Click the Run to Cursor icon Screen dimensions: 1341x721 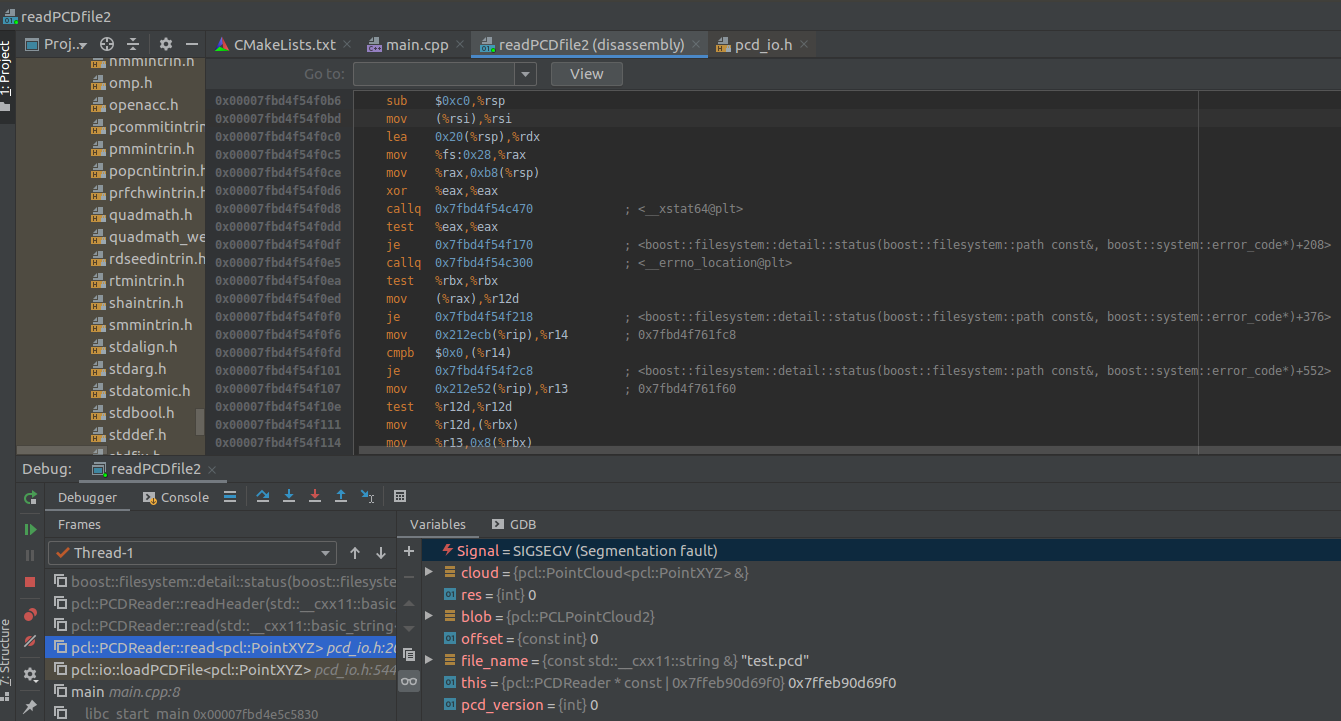pos(367,496)
